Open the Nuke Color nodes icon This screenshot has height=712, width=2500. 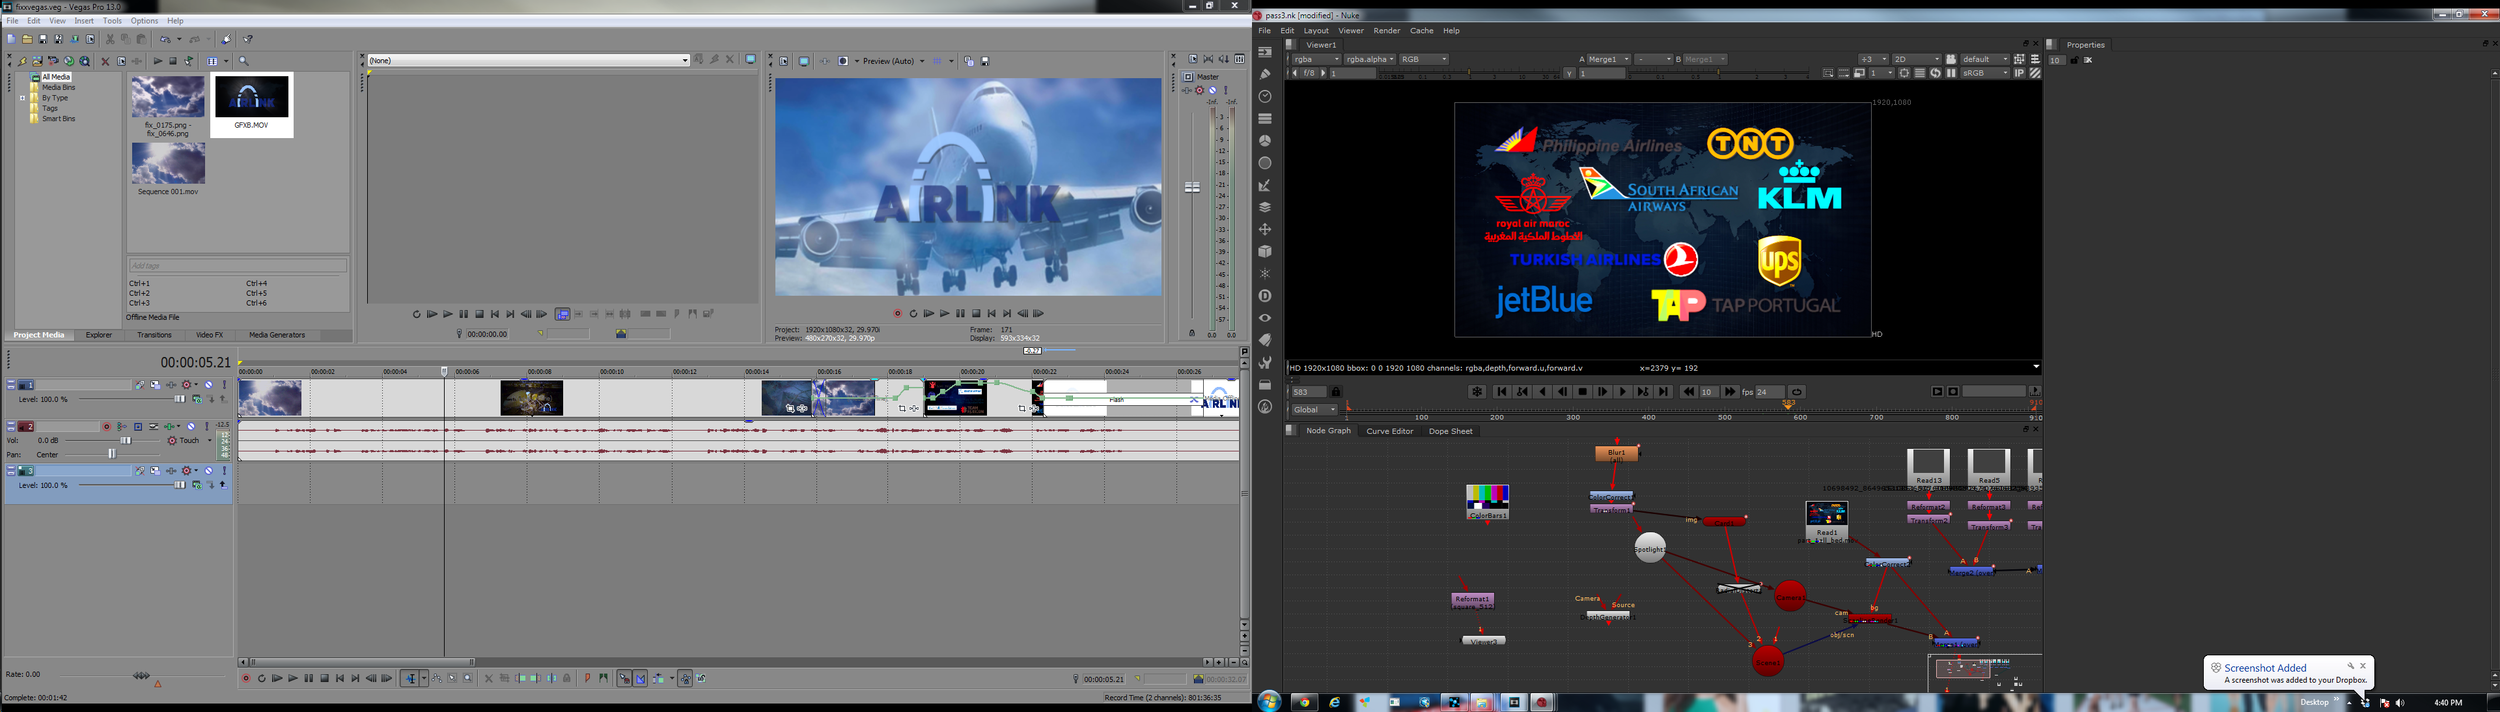(1265, 140)
